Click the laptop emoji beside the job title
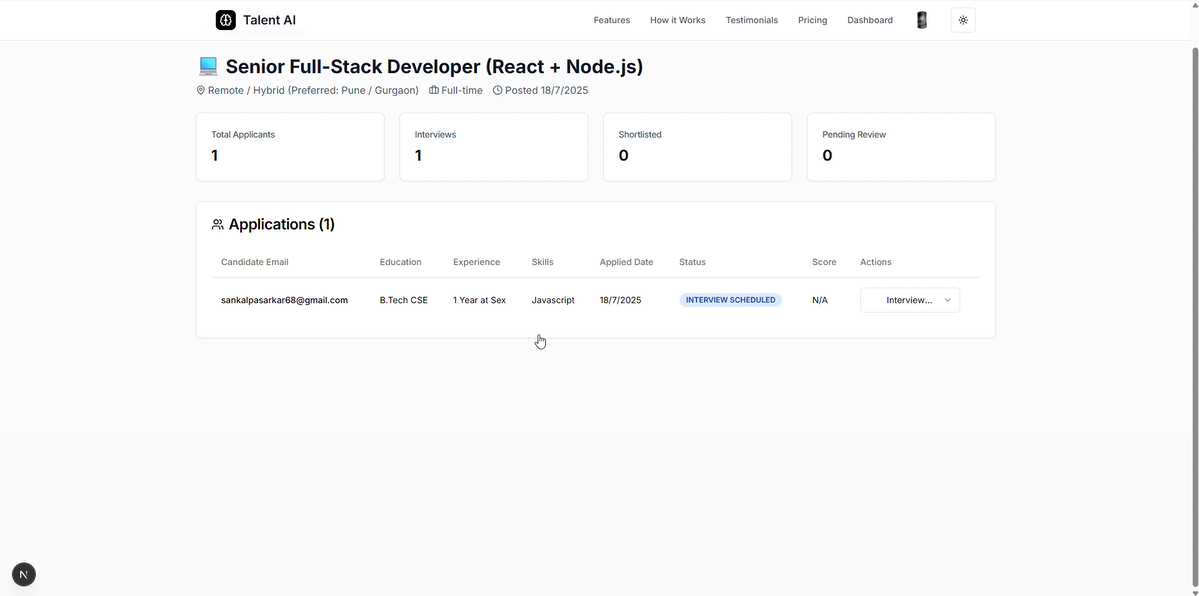 click(208, 67)
